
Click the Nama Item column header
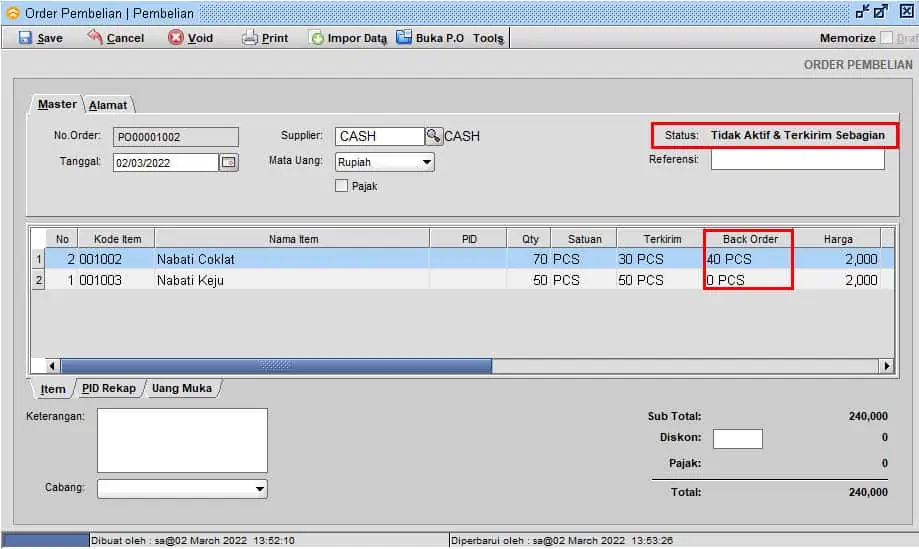(293, 239)
